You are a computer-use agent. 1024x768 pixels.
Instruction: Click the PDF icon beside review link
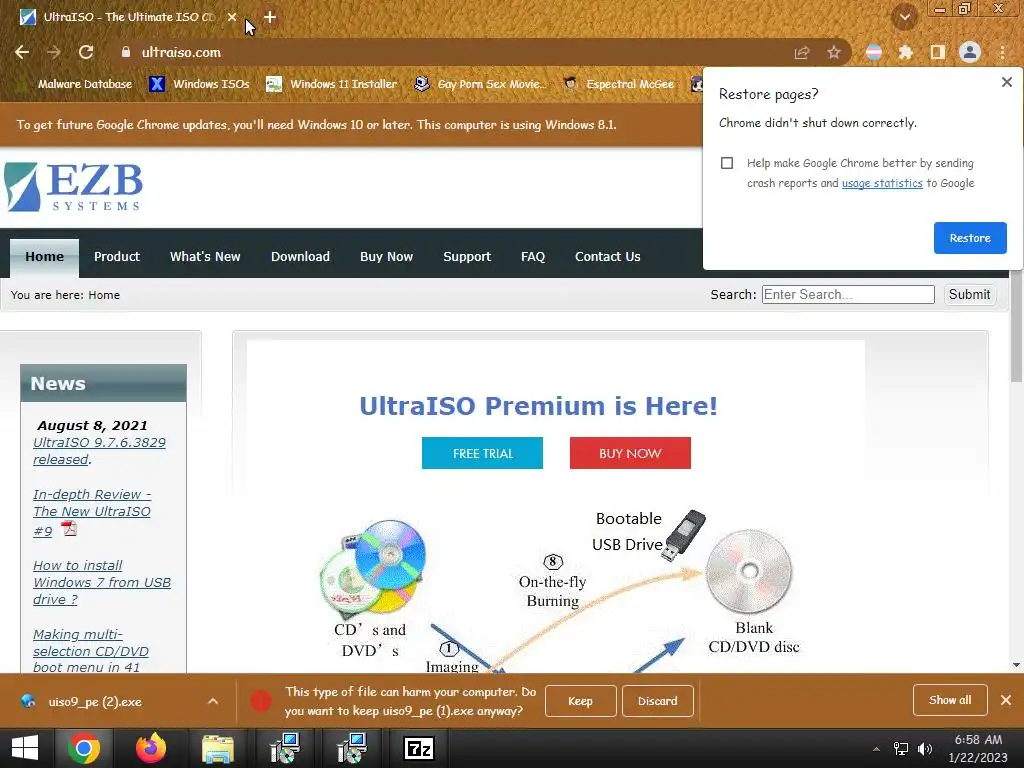point(69,528)
